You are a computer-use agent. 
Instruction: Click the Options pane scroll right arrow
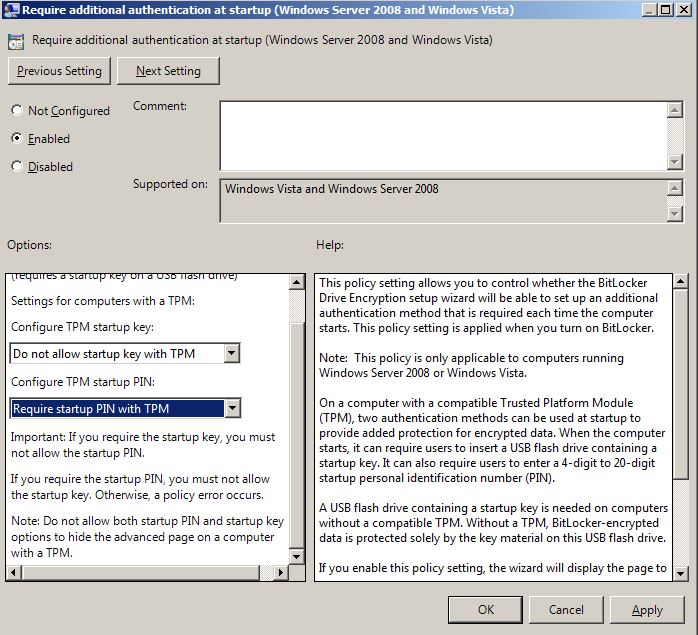click(280, 573)
